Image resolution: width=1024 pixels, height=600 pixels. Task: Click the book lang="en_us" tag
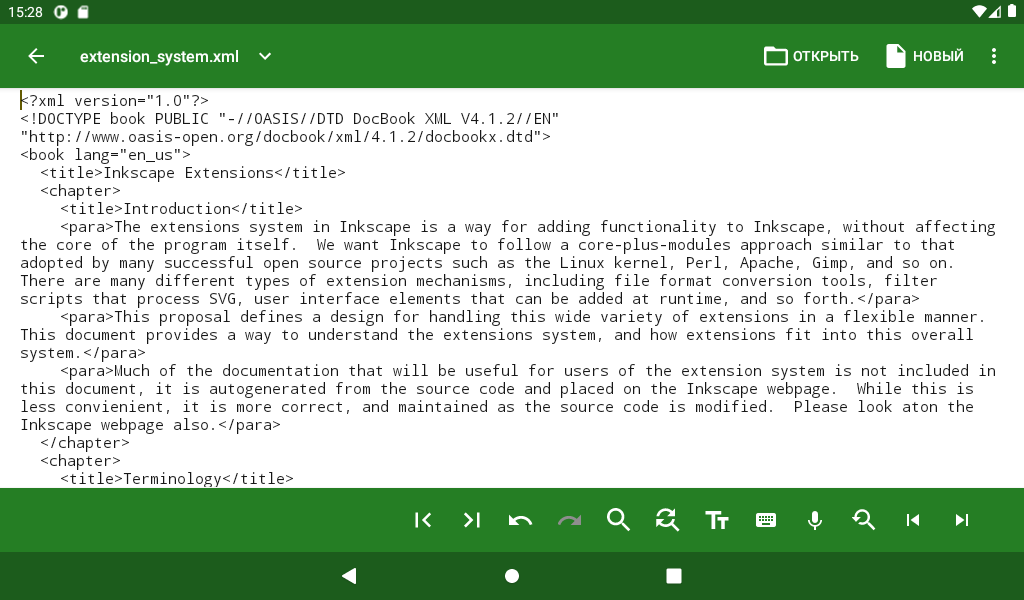coord(105,155)
